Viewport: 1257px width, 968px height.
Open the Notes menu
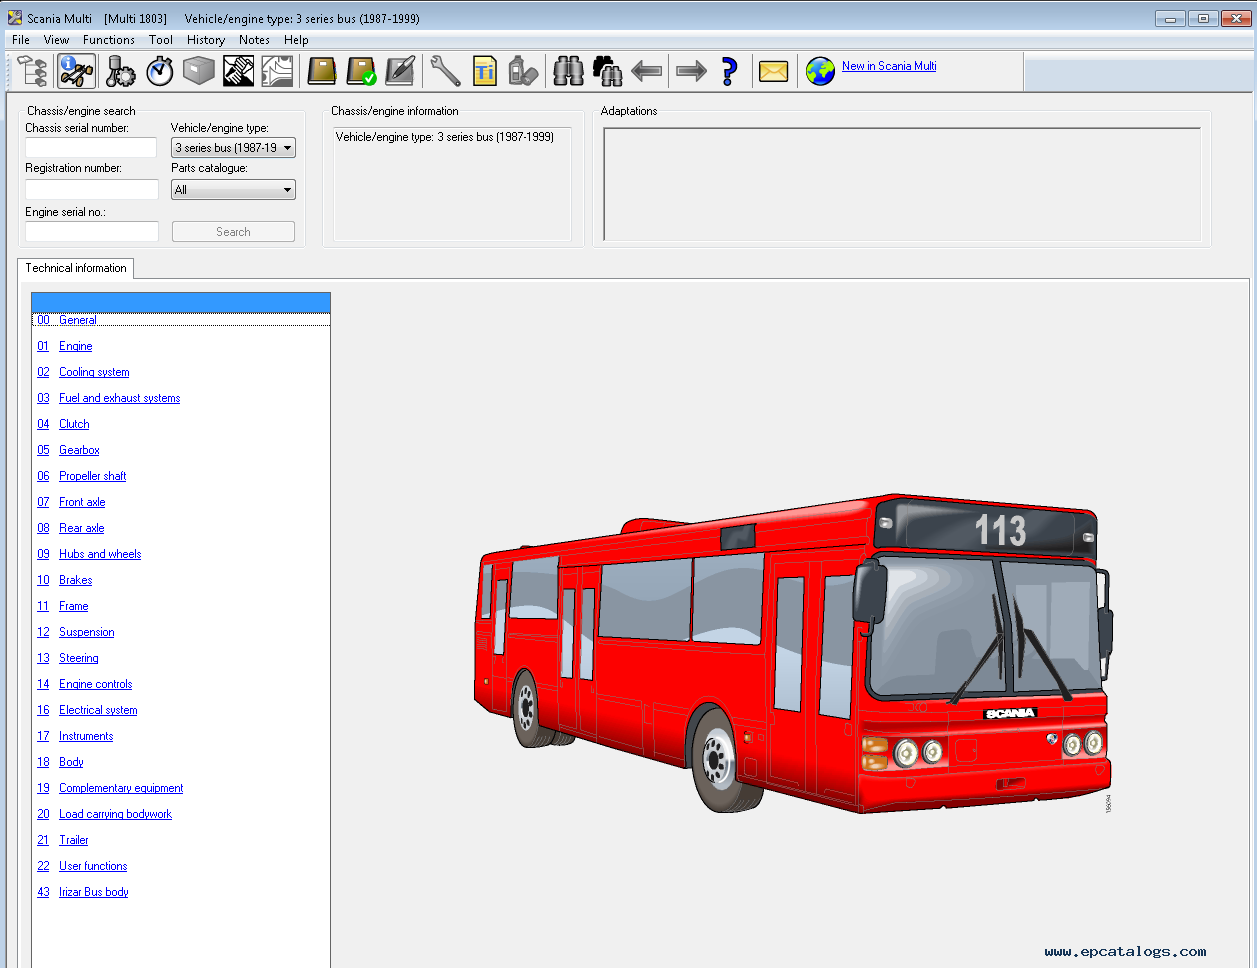point(254,40)
